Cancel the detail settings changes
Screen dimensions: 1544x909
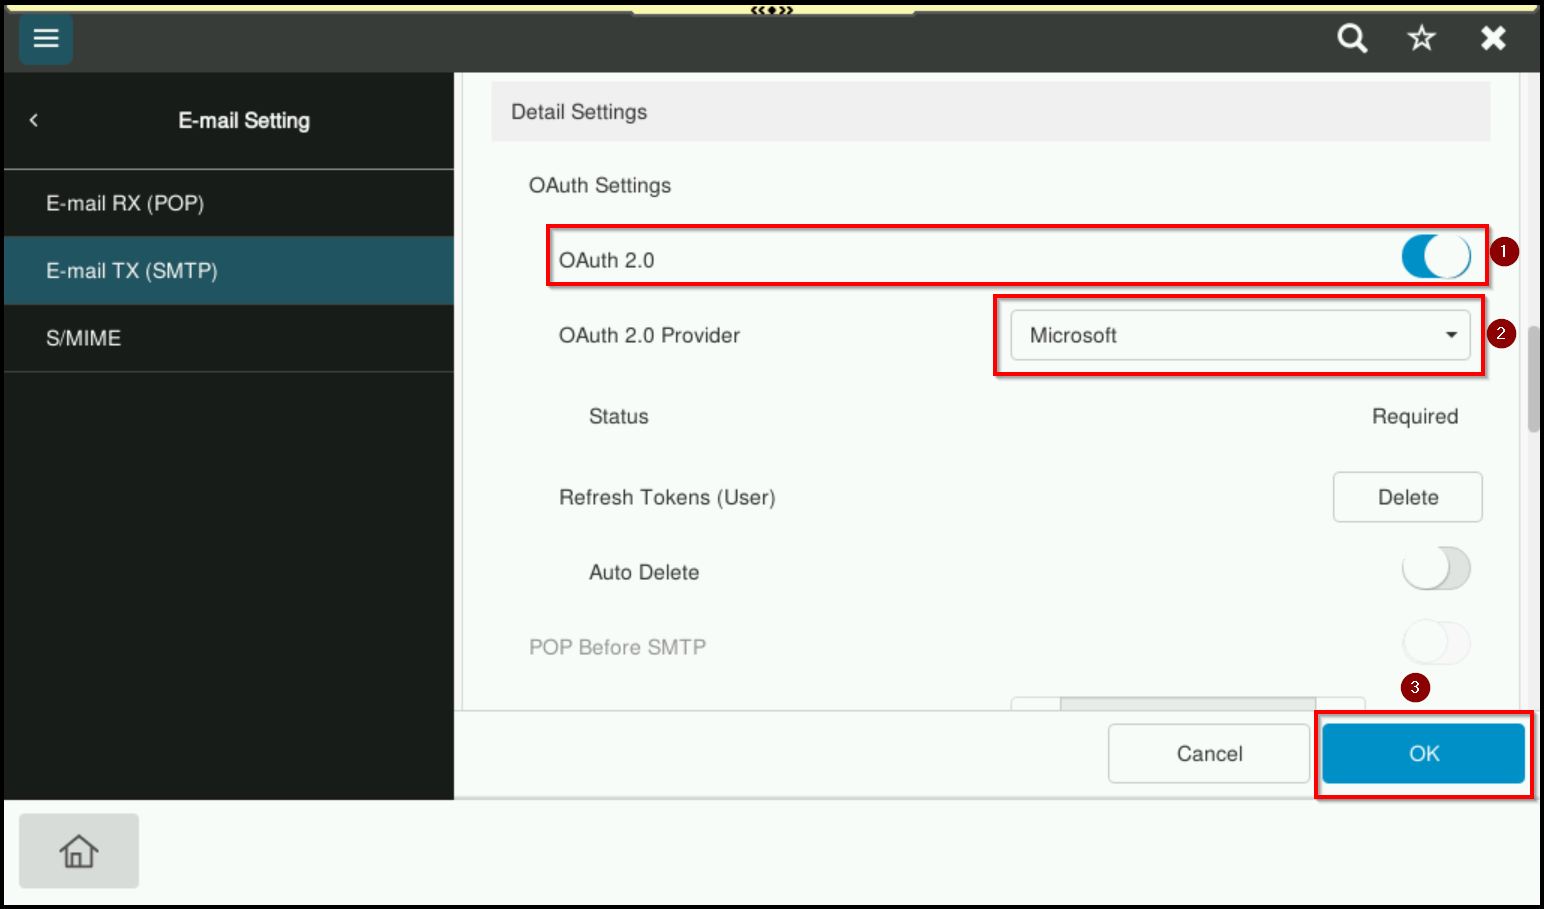point(1208,753)
